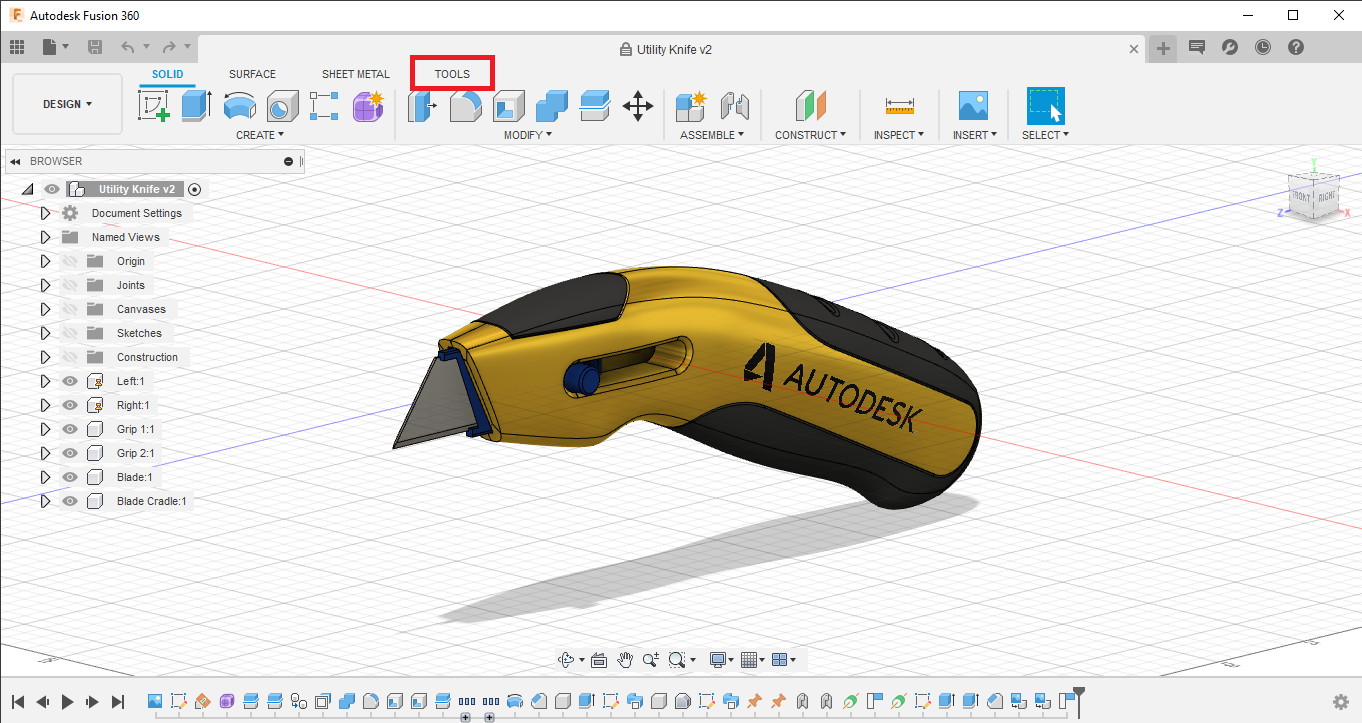Click the Measure icon under Inspect
This screenshot has width=1362, height=723.
pos(899,105)
